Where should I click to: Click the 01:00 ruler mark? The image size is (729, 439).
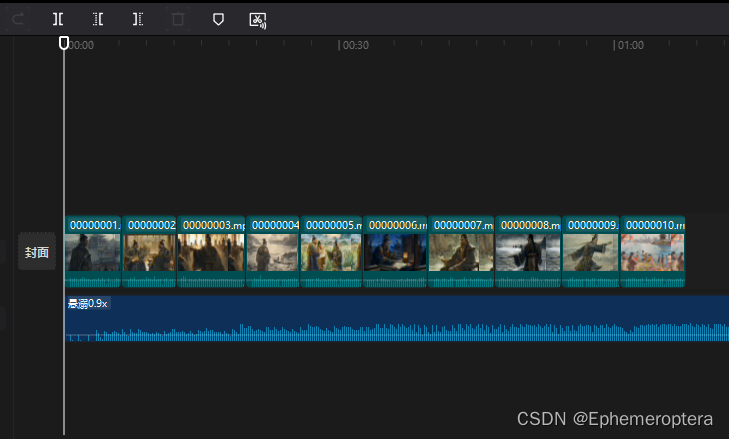tap(629, 45)
